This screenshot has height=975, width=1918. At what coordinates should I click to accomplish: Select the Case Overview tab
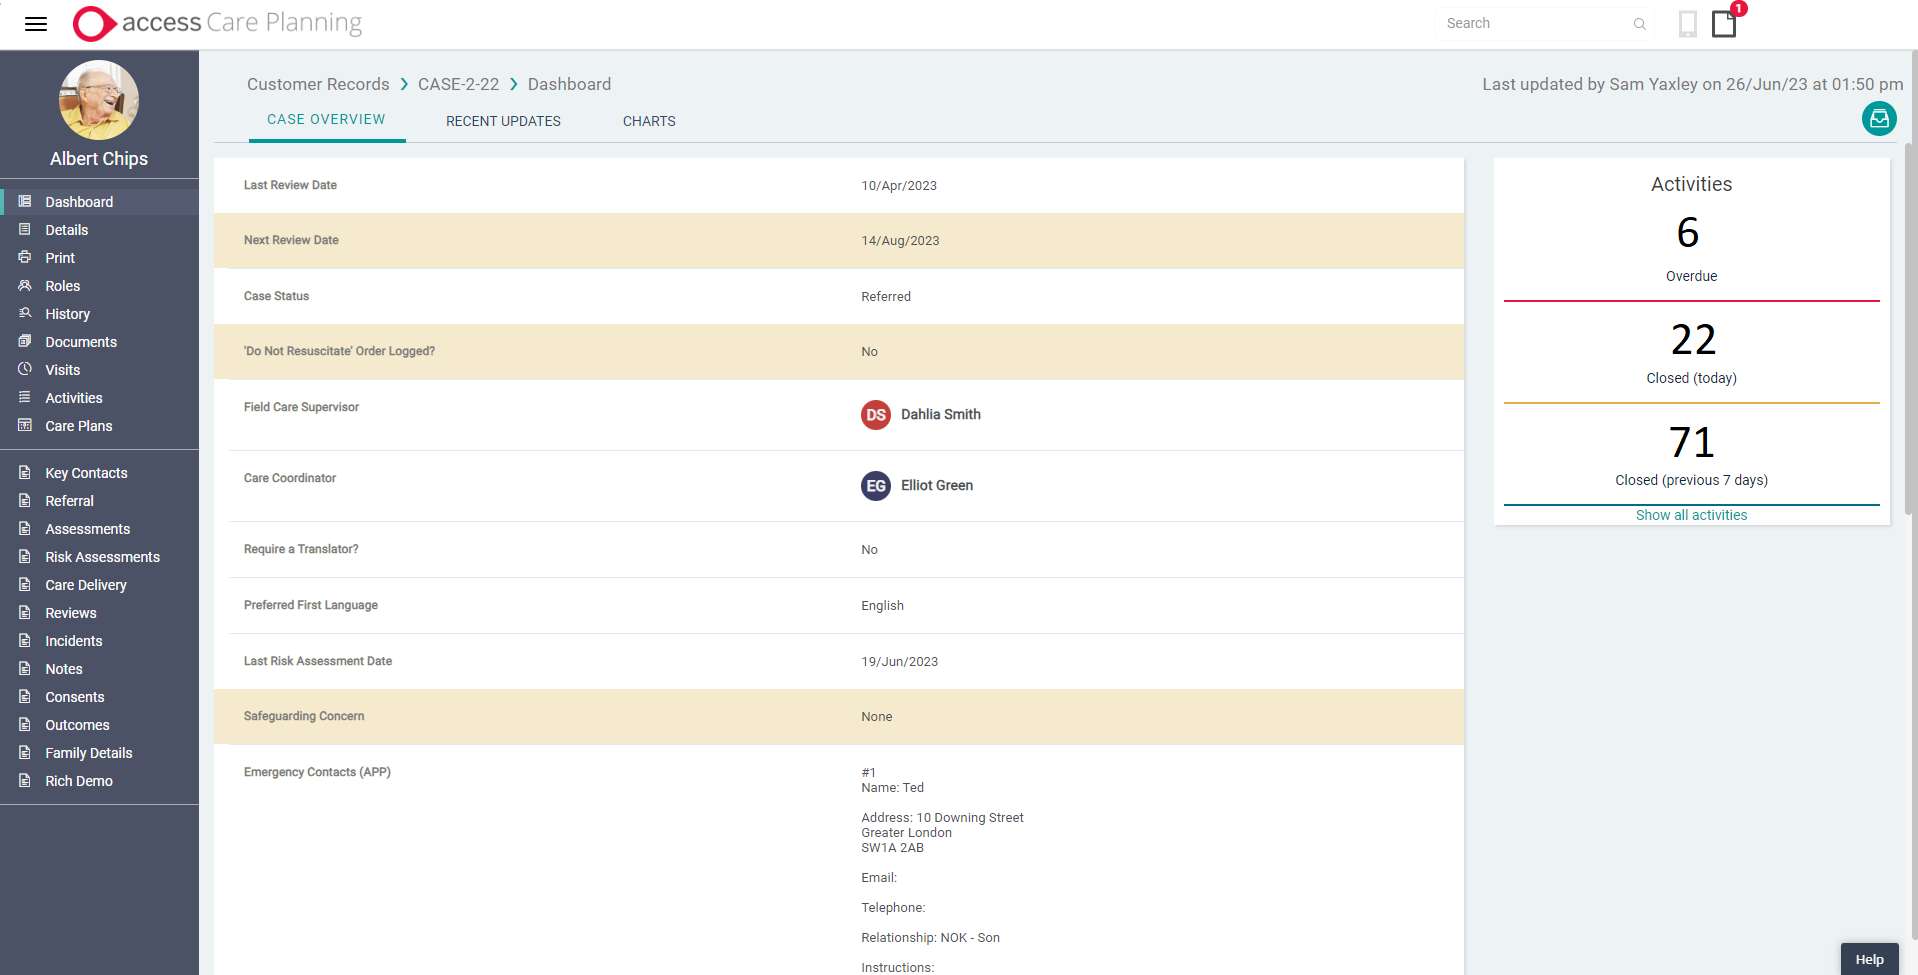point(326,119)
